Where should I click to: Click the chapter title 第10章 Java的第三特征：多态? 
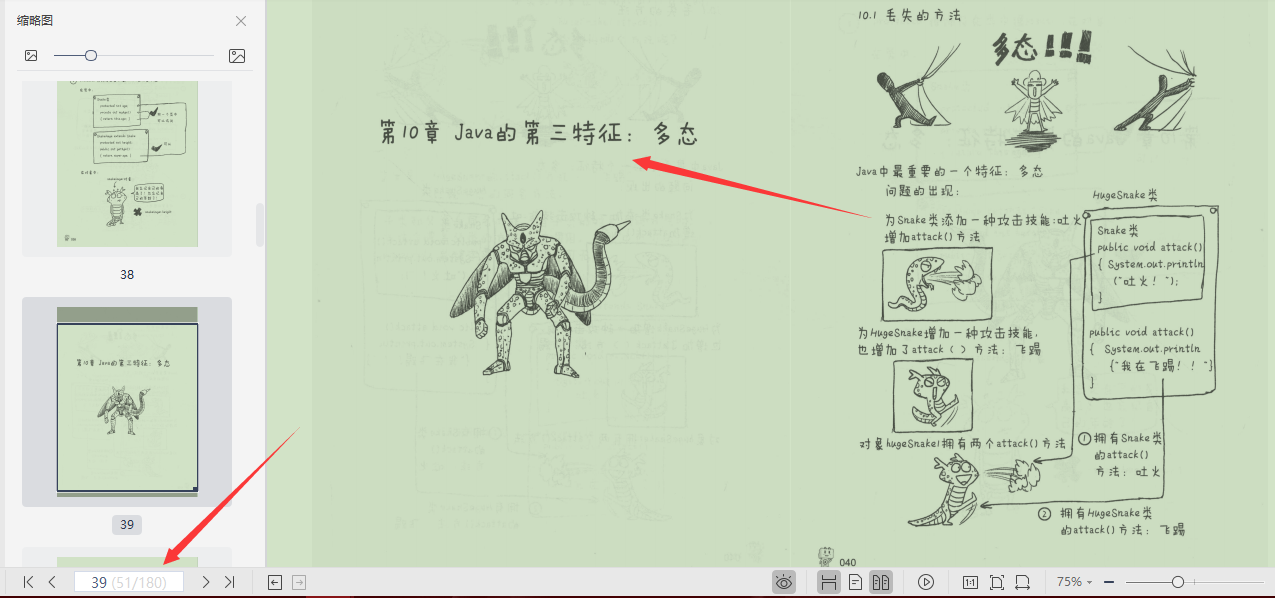point(538,134)
